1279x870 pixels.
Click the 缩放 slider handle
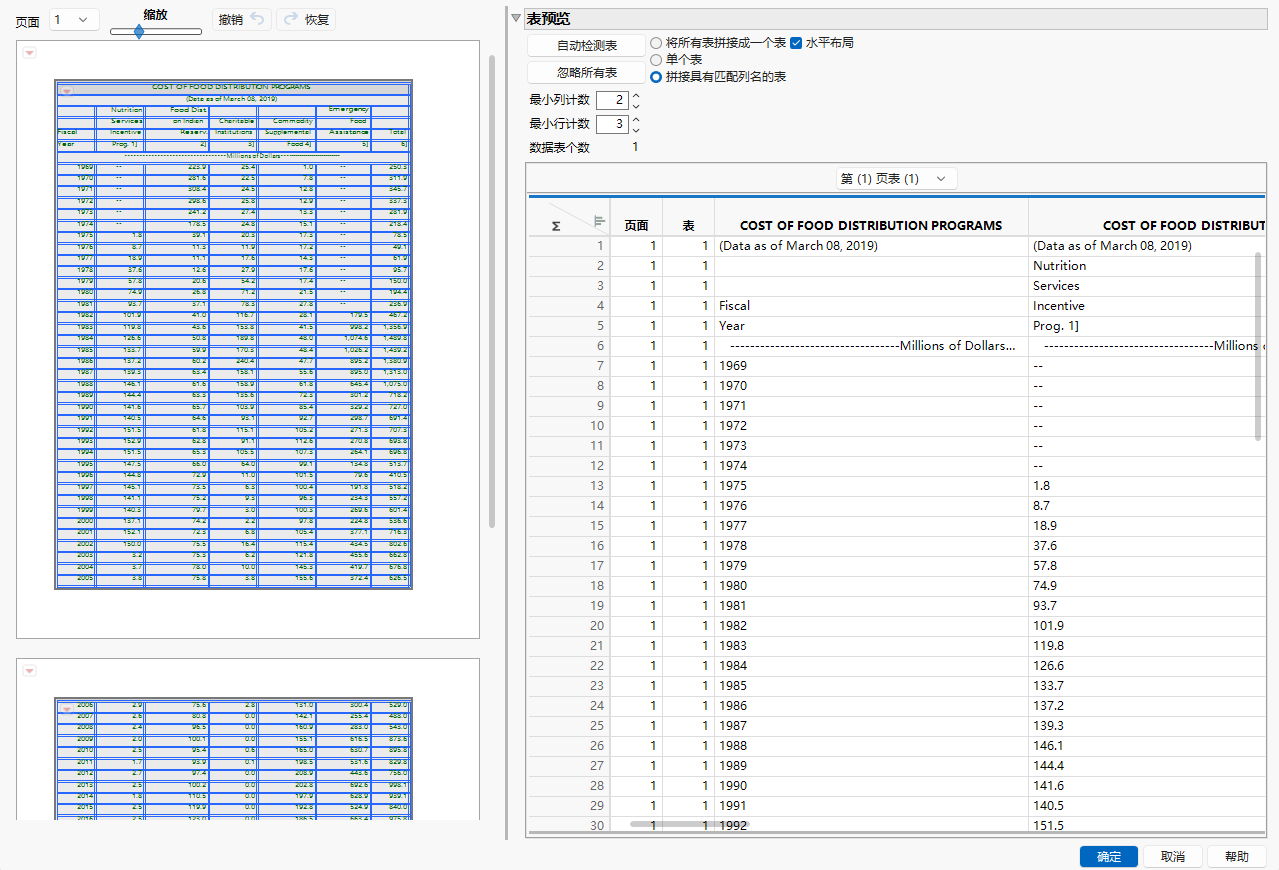(139, 31)
